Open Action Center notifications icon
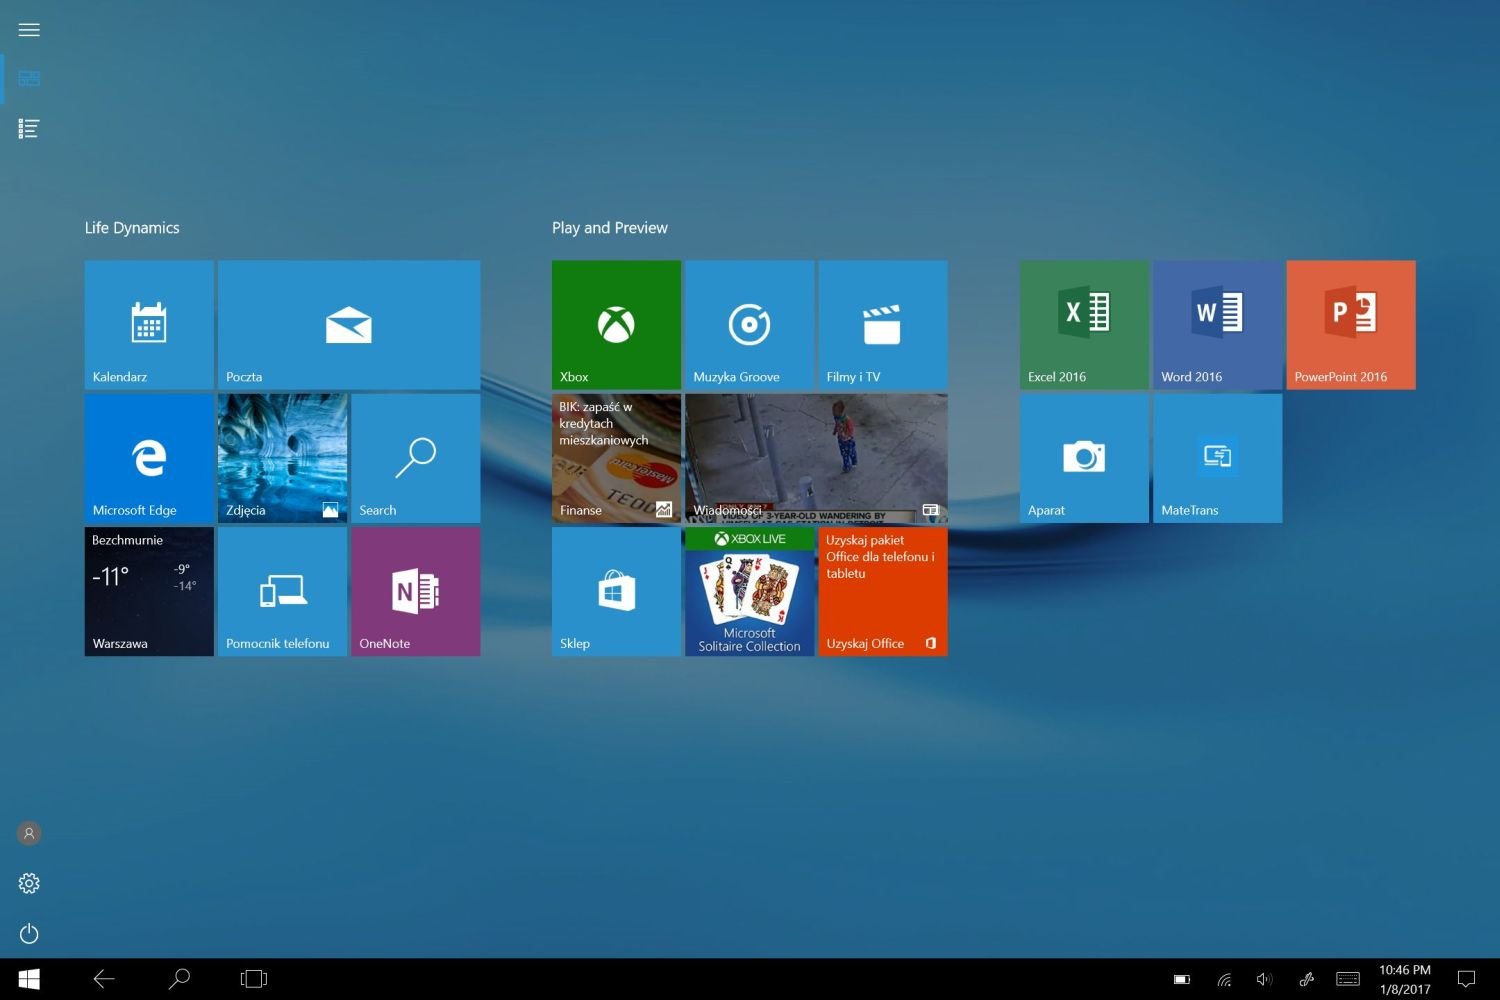 (x=1467, y=979)
